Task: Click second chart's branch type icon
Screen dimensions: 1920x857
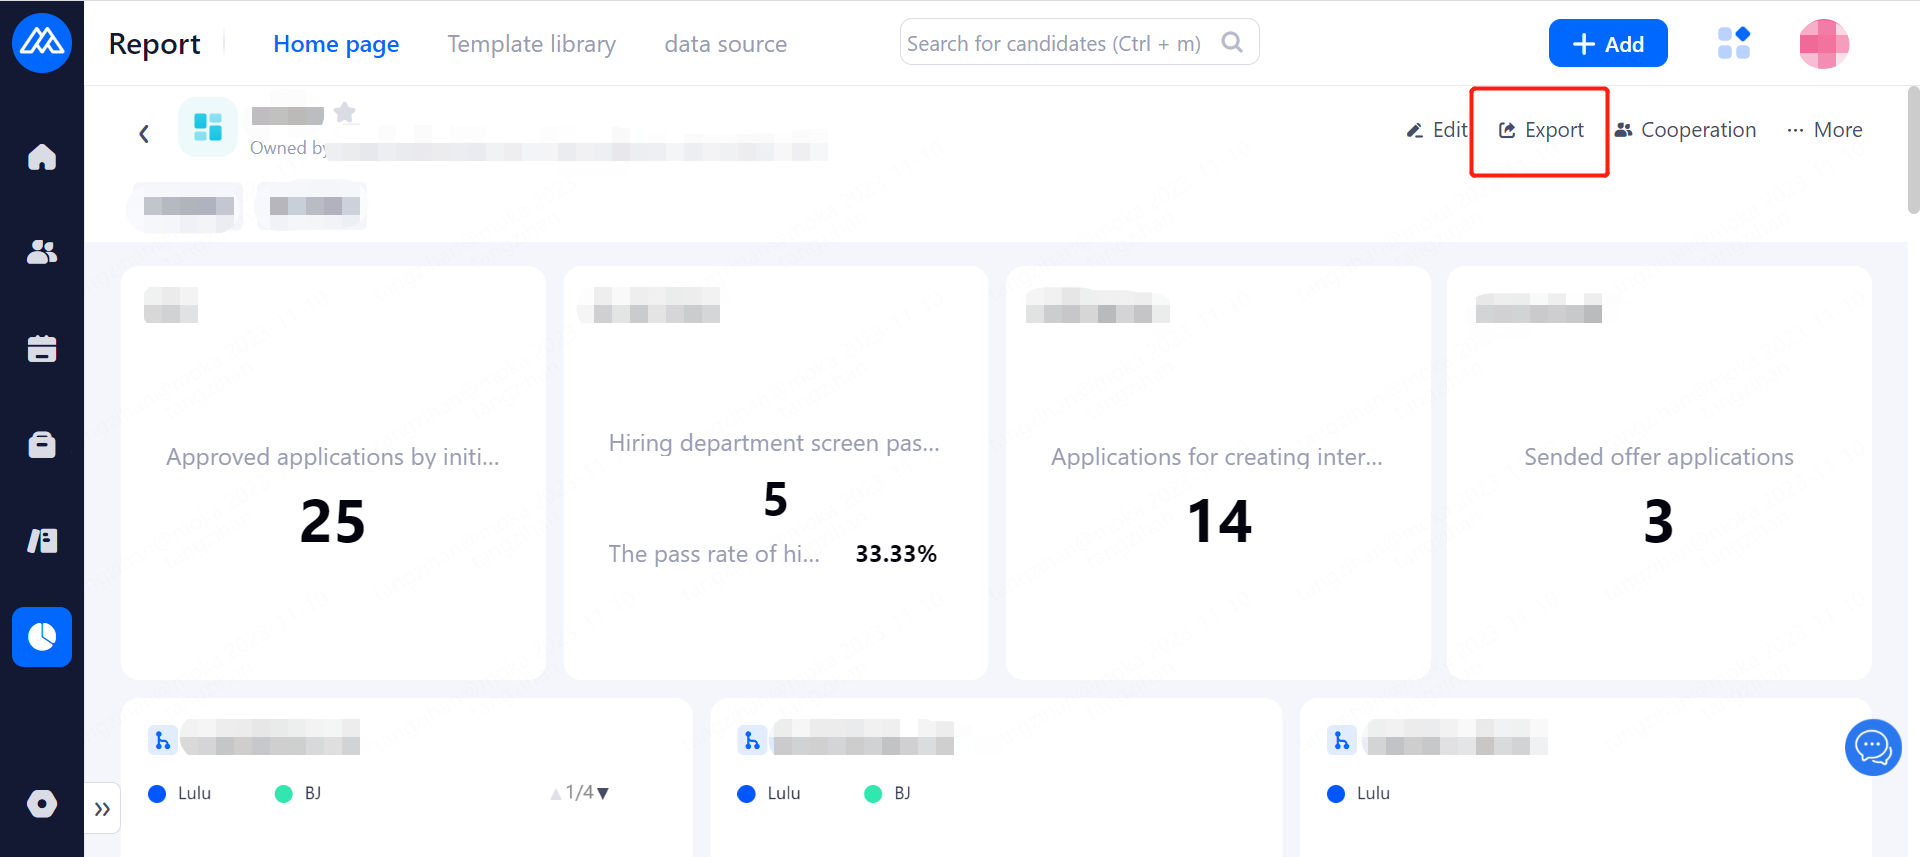Action: click(752, 740)
